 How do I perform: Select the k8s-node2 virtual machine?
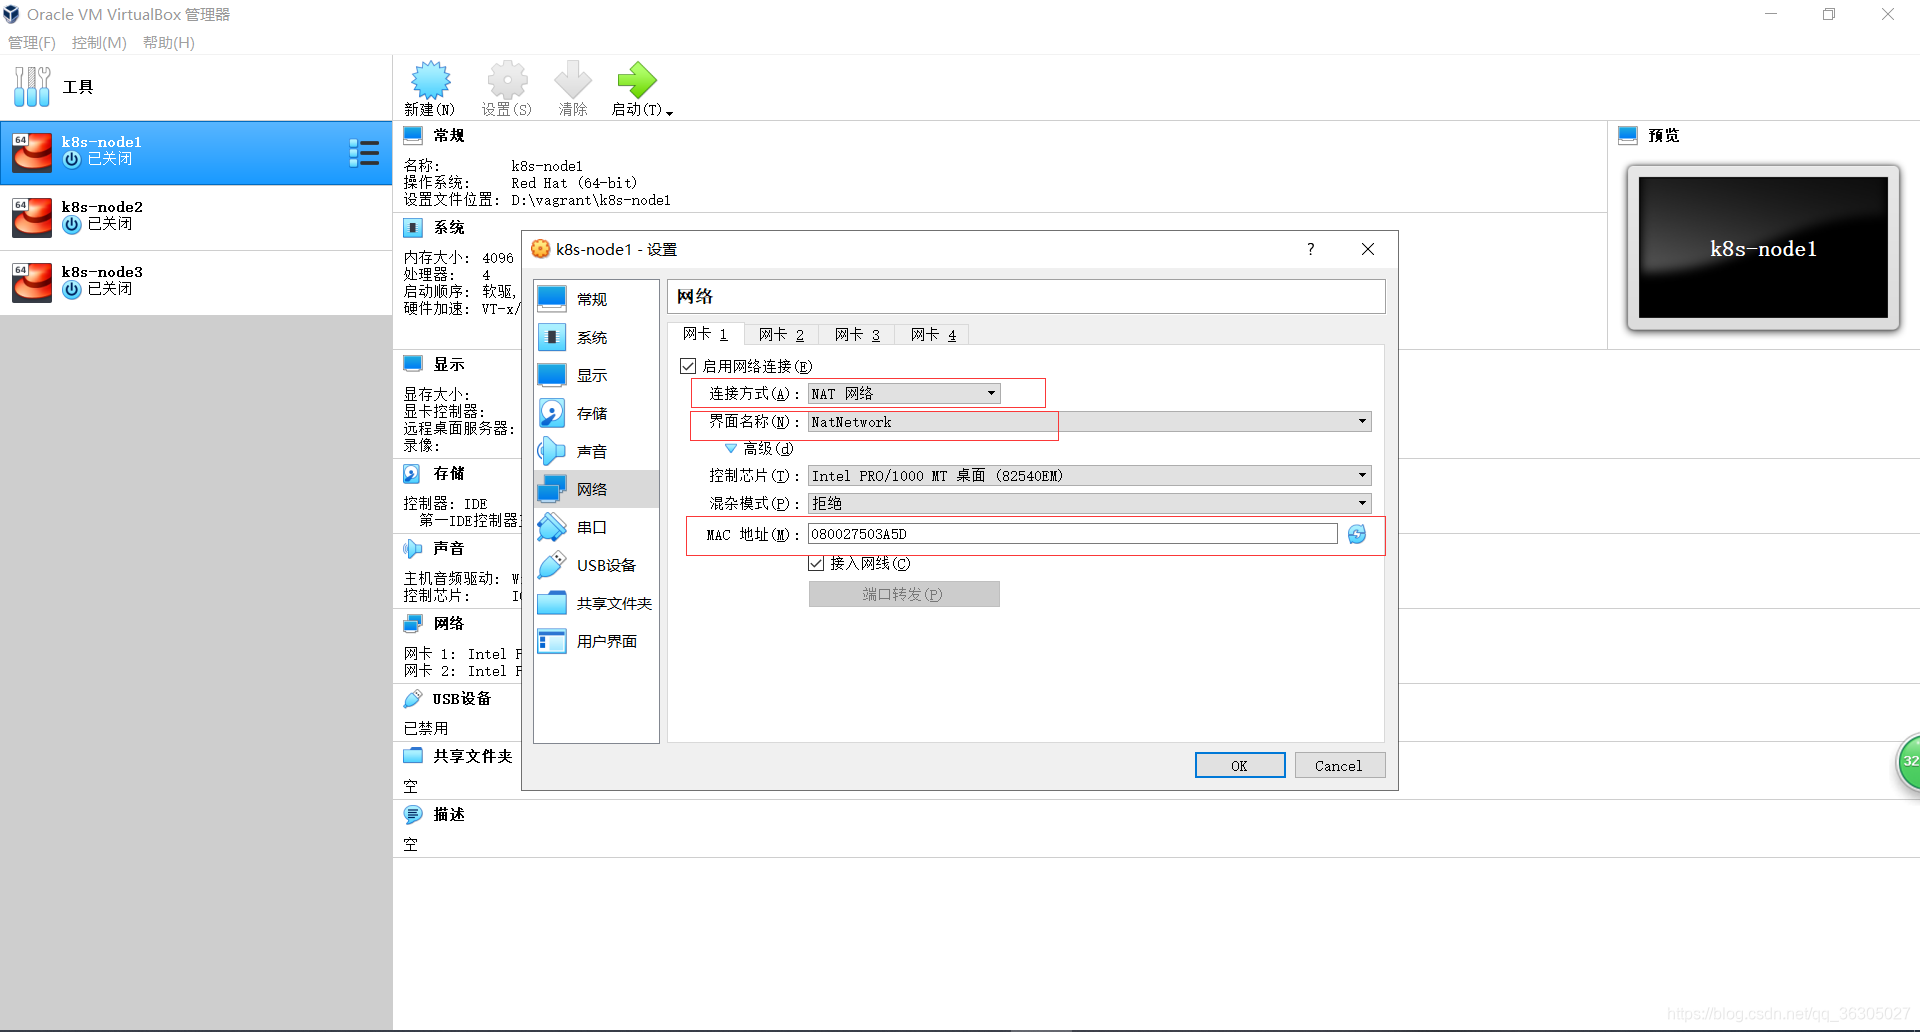(196, 217)
